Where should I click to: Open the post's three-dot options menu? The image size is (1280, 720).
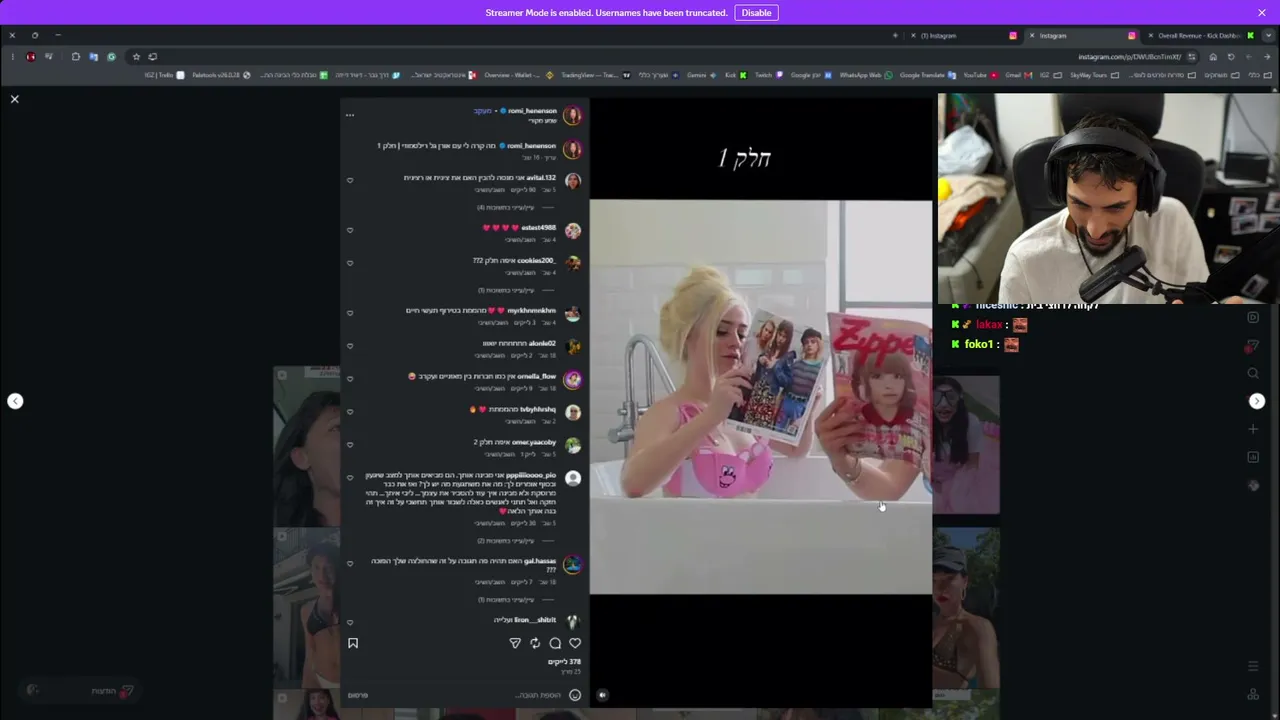(x=350, y=115)
